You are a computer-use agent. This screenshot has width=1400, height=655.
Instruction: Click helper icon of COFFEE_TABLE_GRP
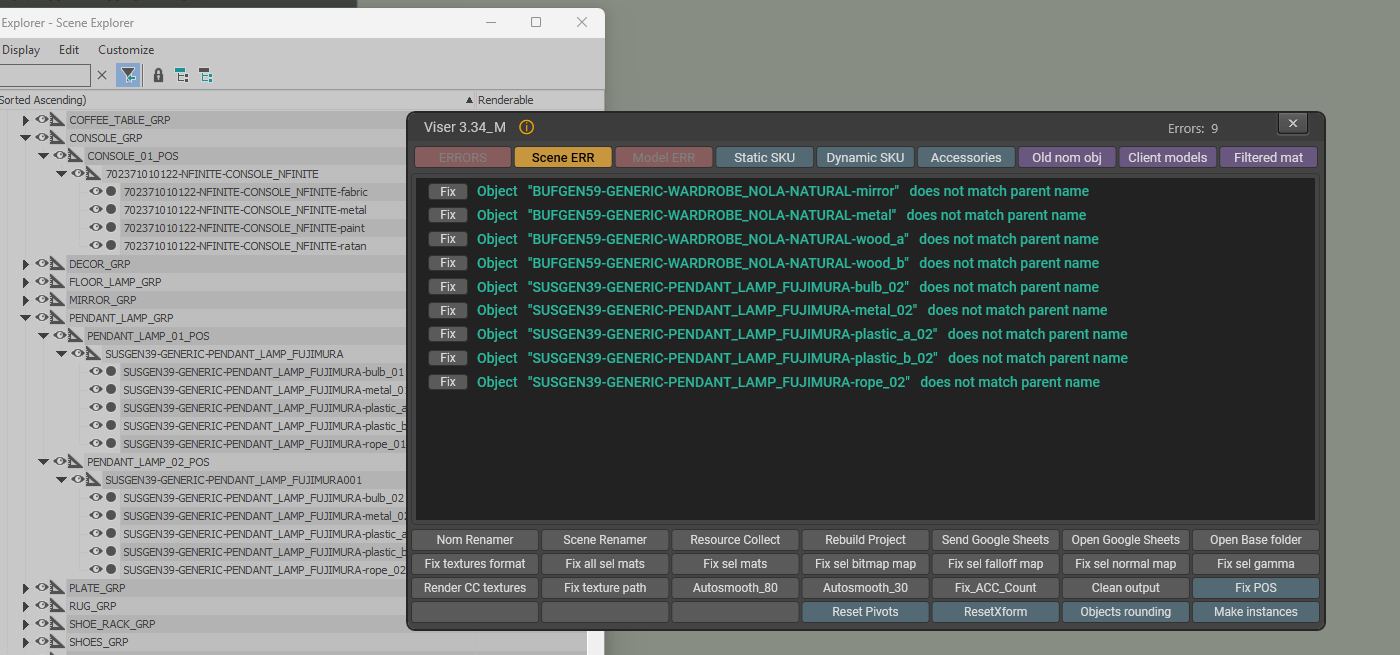point(58,120)
